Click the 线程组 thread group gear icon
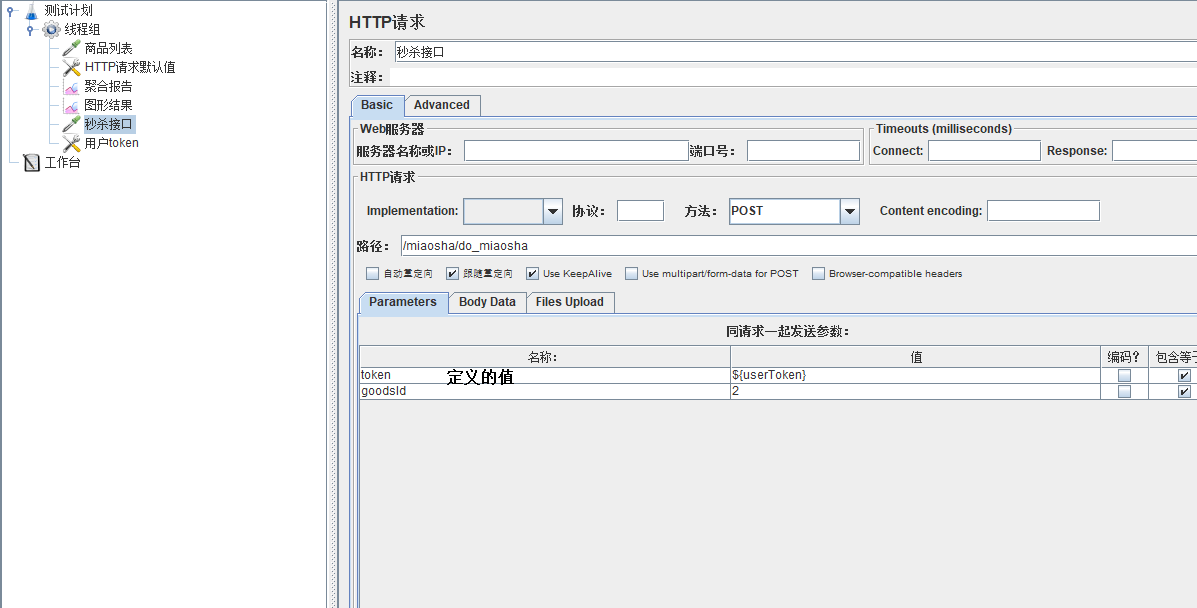The height and width of the screenshot is (608, 1197). 51,30
